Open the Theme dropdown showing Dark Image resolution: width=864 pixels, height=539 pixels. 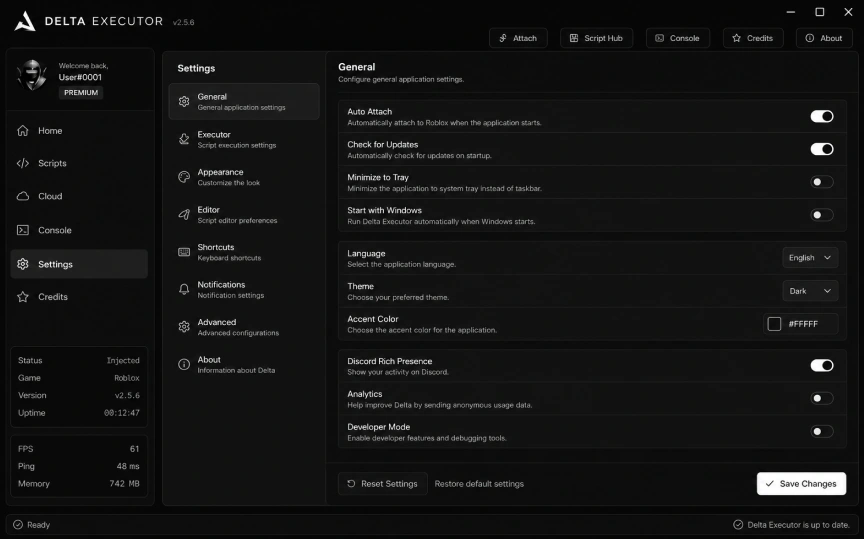tap(810, 290)
